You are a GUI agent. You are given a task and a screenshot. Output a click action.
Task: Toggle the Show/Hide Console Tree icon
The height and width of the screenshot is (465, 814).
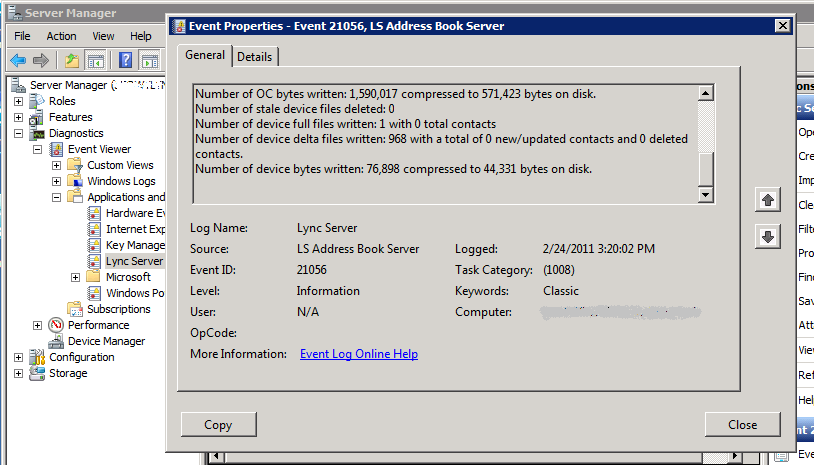coord(96,61)
